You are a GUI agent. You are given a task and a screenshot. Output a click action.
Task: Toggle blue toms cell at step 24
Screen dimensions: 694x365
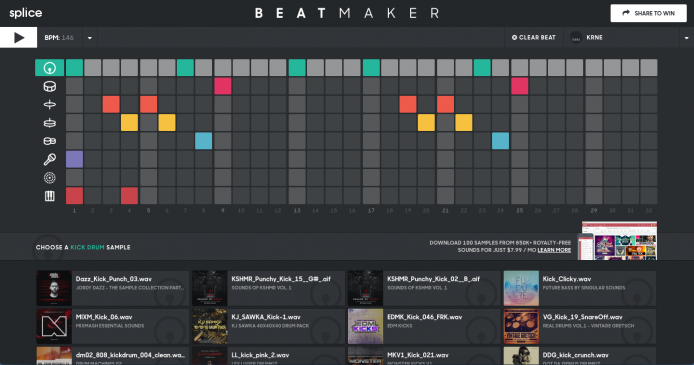pos(501,141)
